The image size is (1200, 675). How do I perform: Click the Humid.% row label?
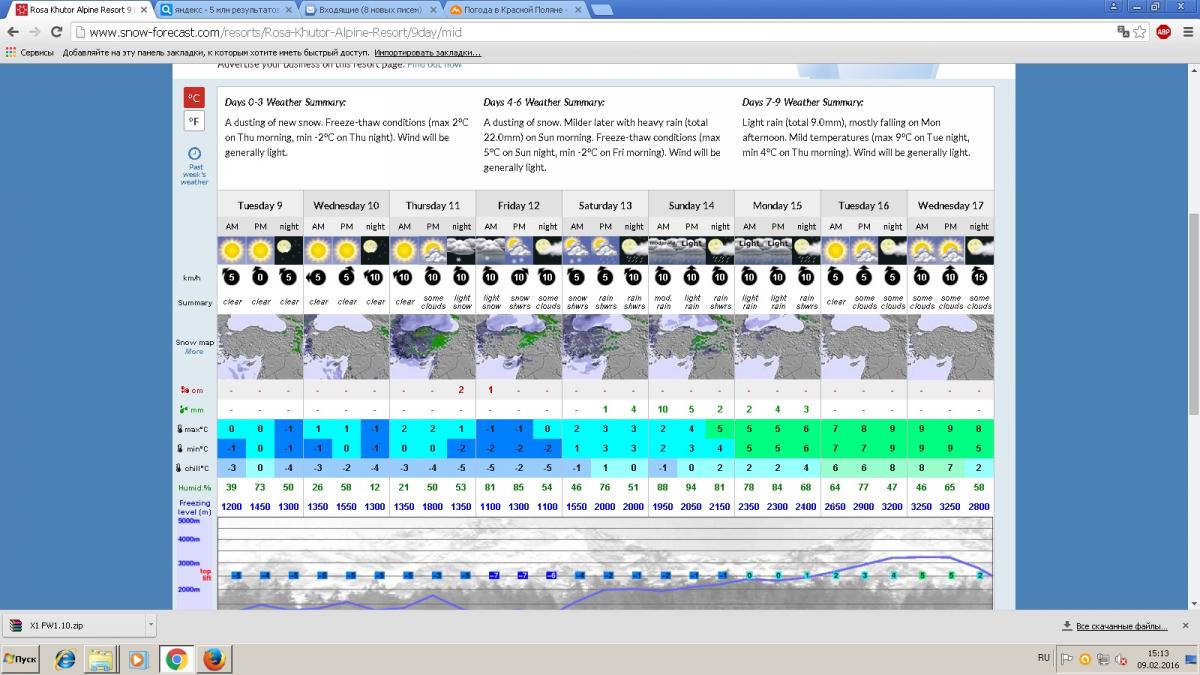pyautogui.click(x=195, y=486)
